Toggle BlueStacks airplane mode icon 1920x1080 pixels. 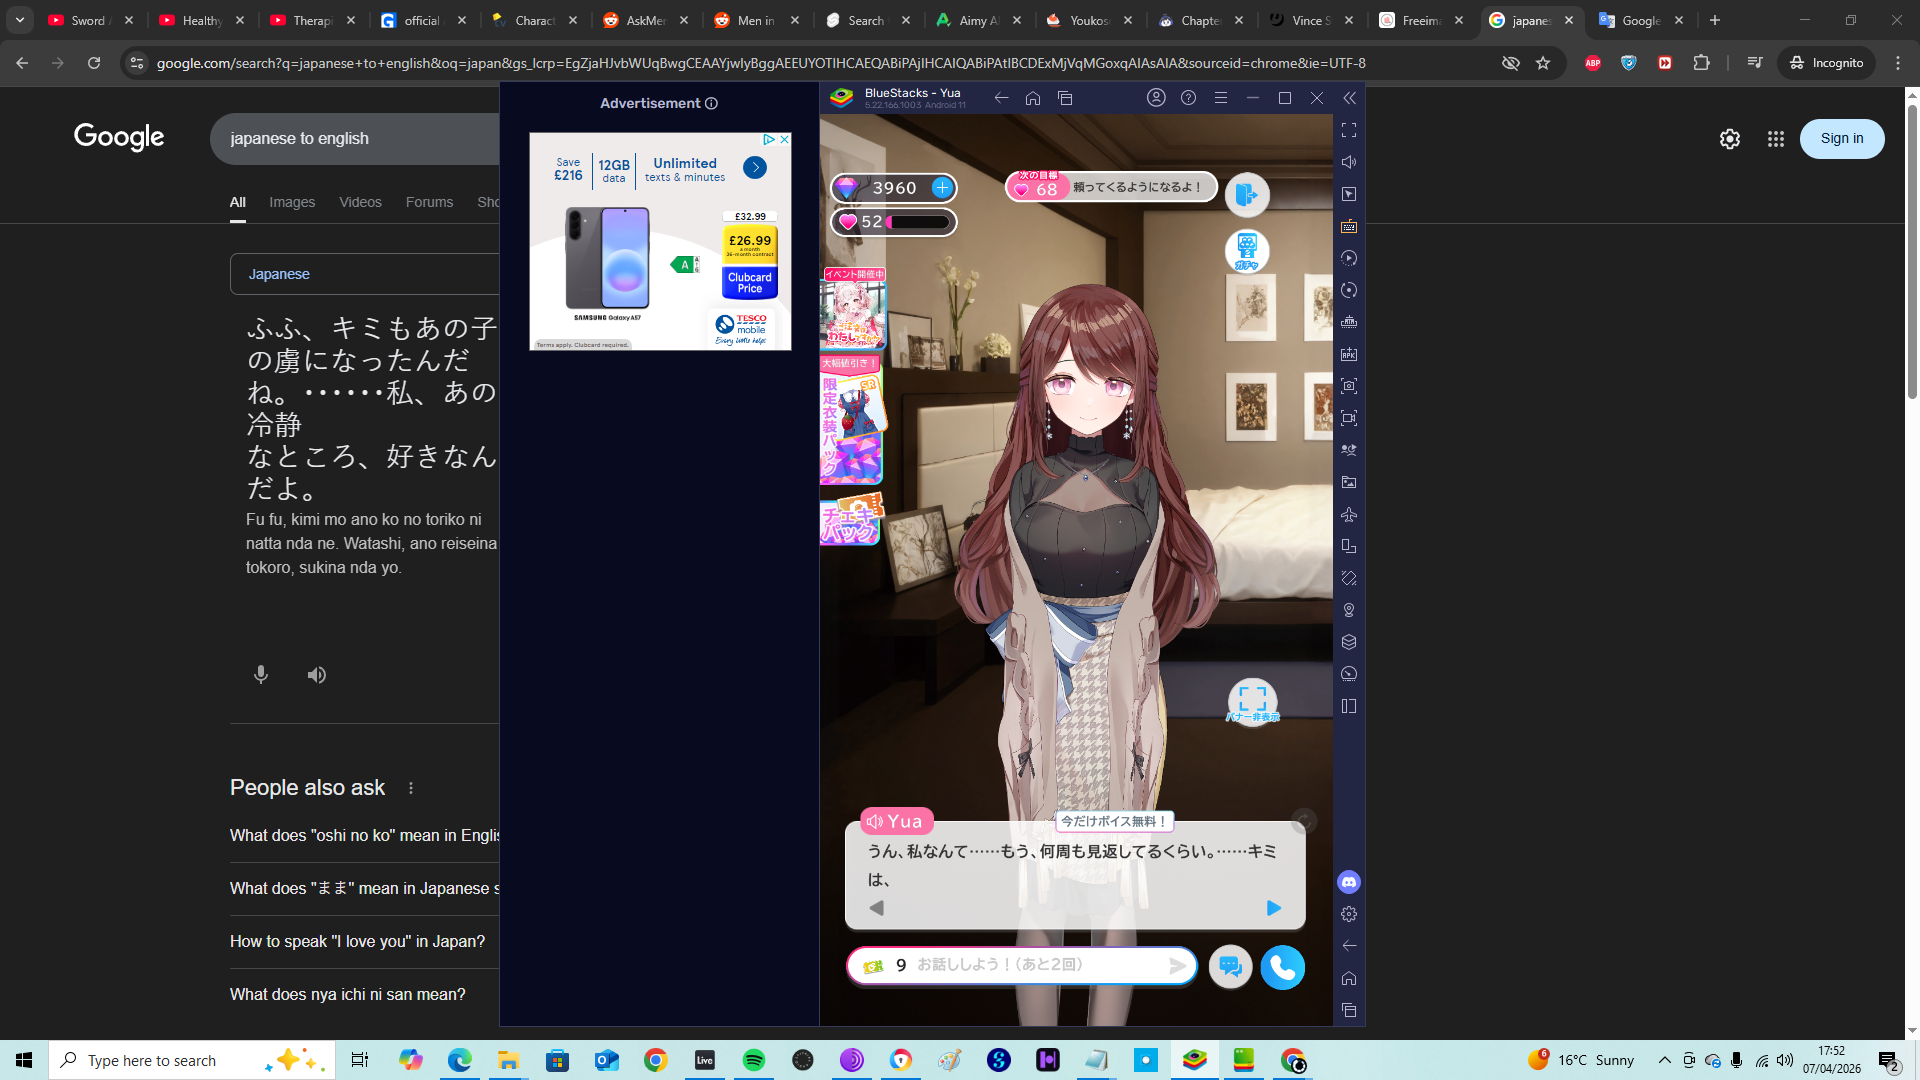[1349, 514]
